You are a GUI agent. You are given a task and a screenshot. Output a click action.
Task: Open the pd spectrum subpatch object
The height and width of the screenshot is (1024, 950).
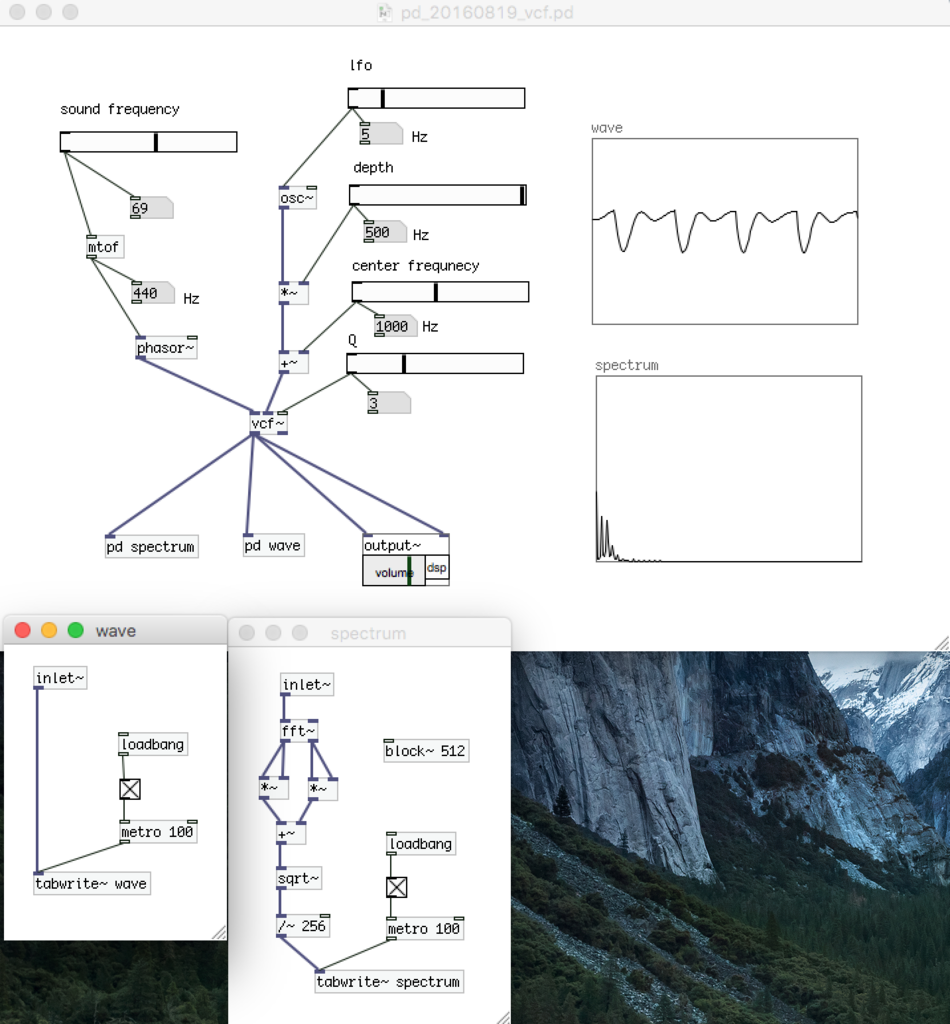click(x=151, y=546)
